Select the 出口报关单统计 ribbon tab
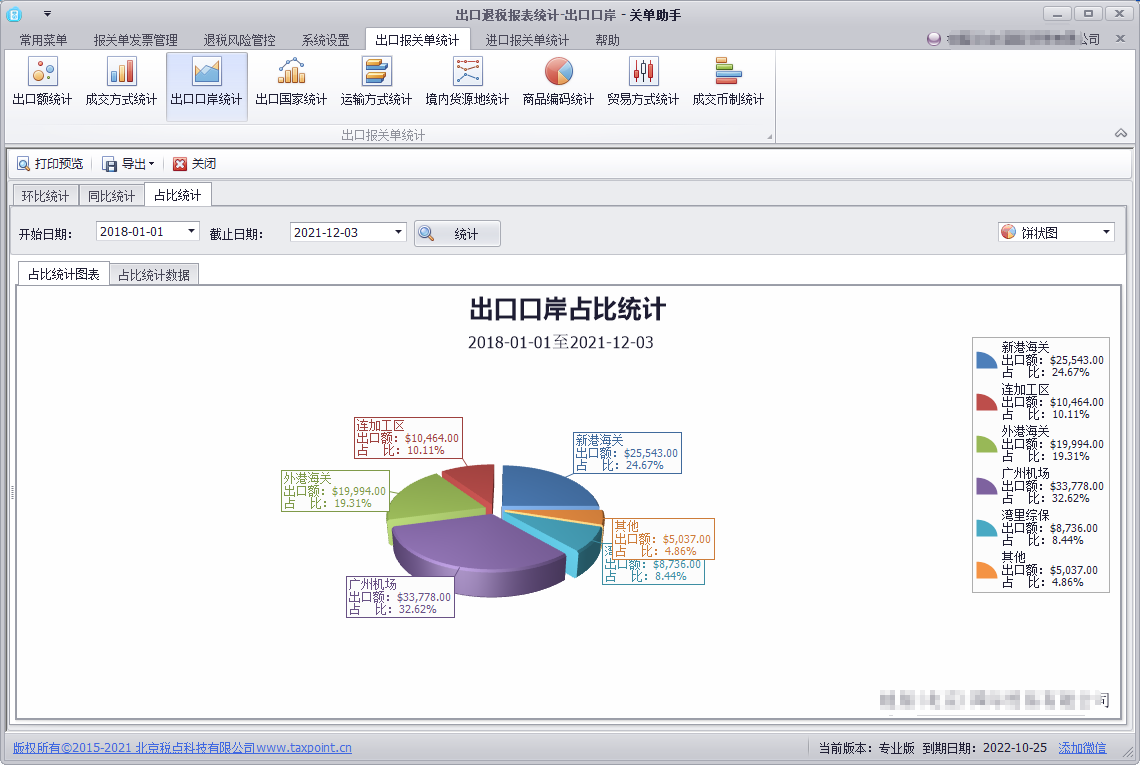This screenshot has height=765, width=1140. click(x=417, y=40)
